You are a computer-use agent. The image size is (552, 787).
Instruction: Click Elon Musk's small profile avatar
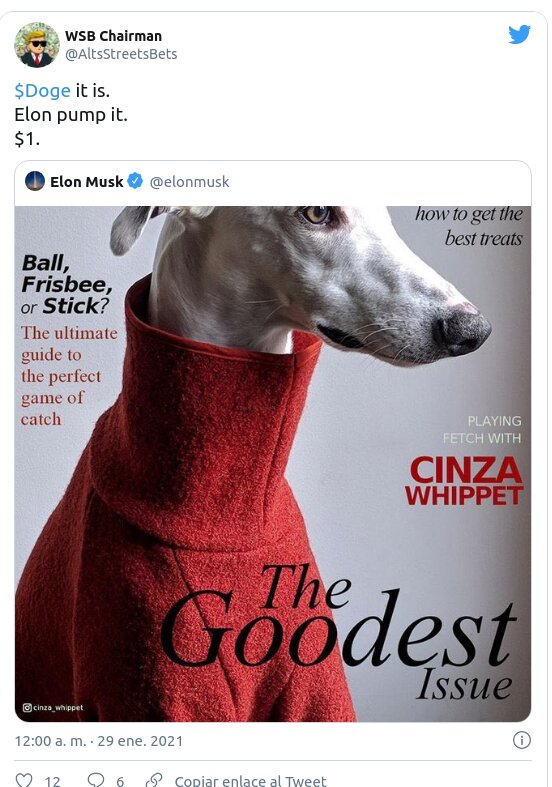[x=35, y=181]
